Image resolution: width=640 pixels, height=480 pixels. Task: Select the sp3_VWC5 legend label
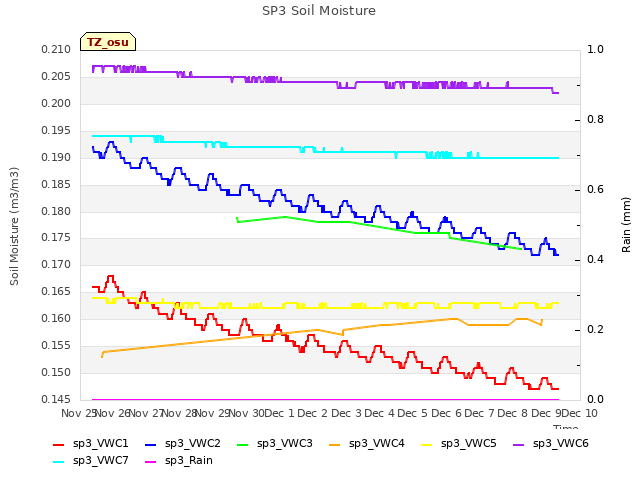click(x=469, y=444)
